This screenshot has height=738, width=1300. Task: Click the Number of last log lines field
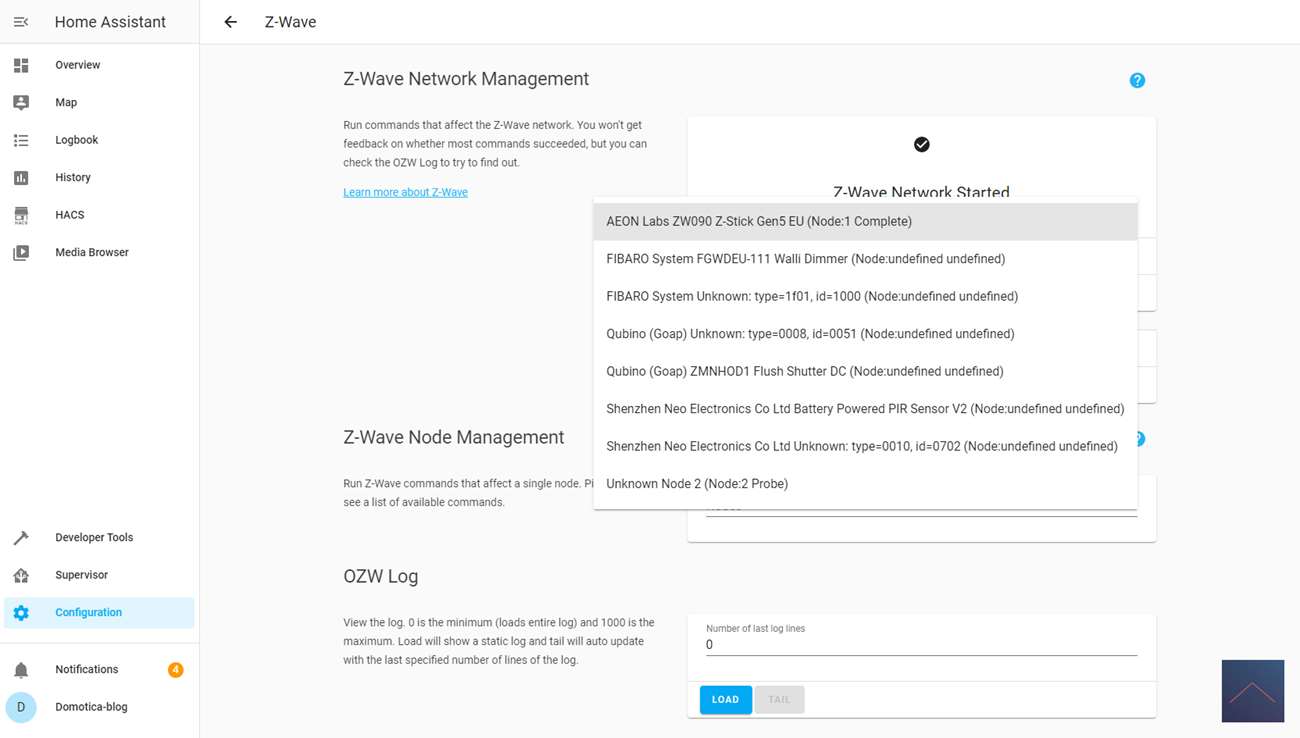point(921,645)
